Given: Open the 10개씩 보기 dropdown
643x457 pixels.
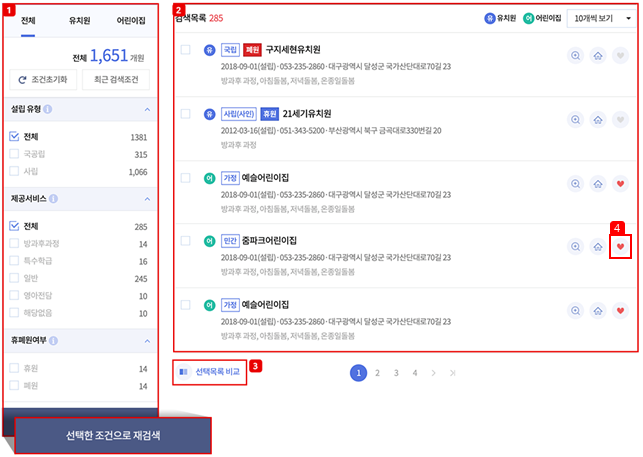Looking at the screenshot, I should (x=601, y=18).
